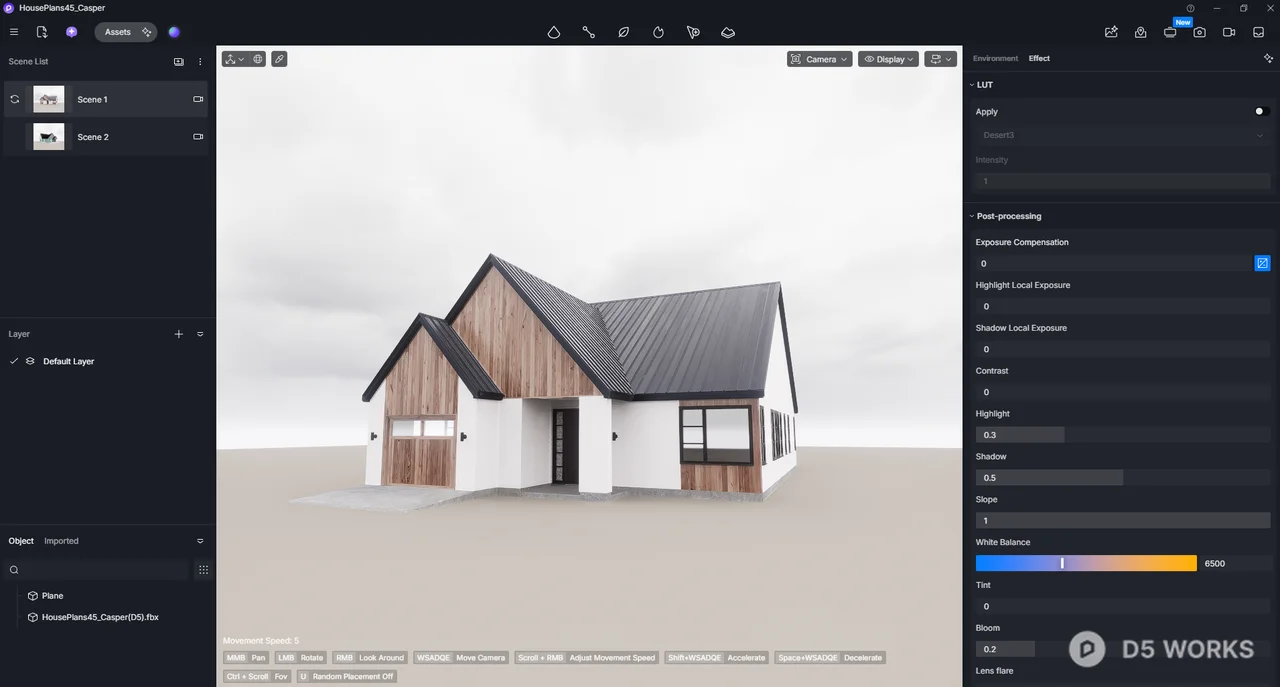The width and height of the screenshot is (1280, 687).
Task: Select the Scene 2 thumbnail
Action: coord(49,137)
